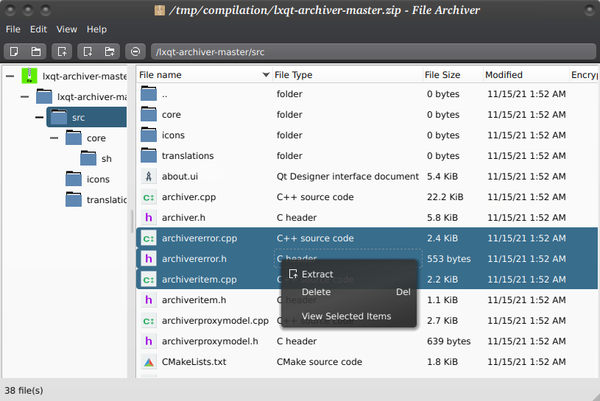Image resolution: width=600 pixels, height=401 pixels.
Task: Sort by File Size column header
Action: pyautogui.click(x=442, y=75)
